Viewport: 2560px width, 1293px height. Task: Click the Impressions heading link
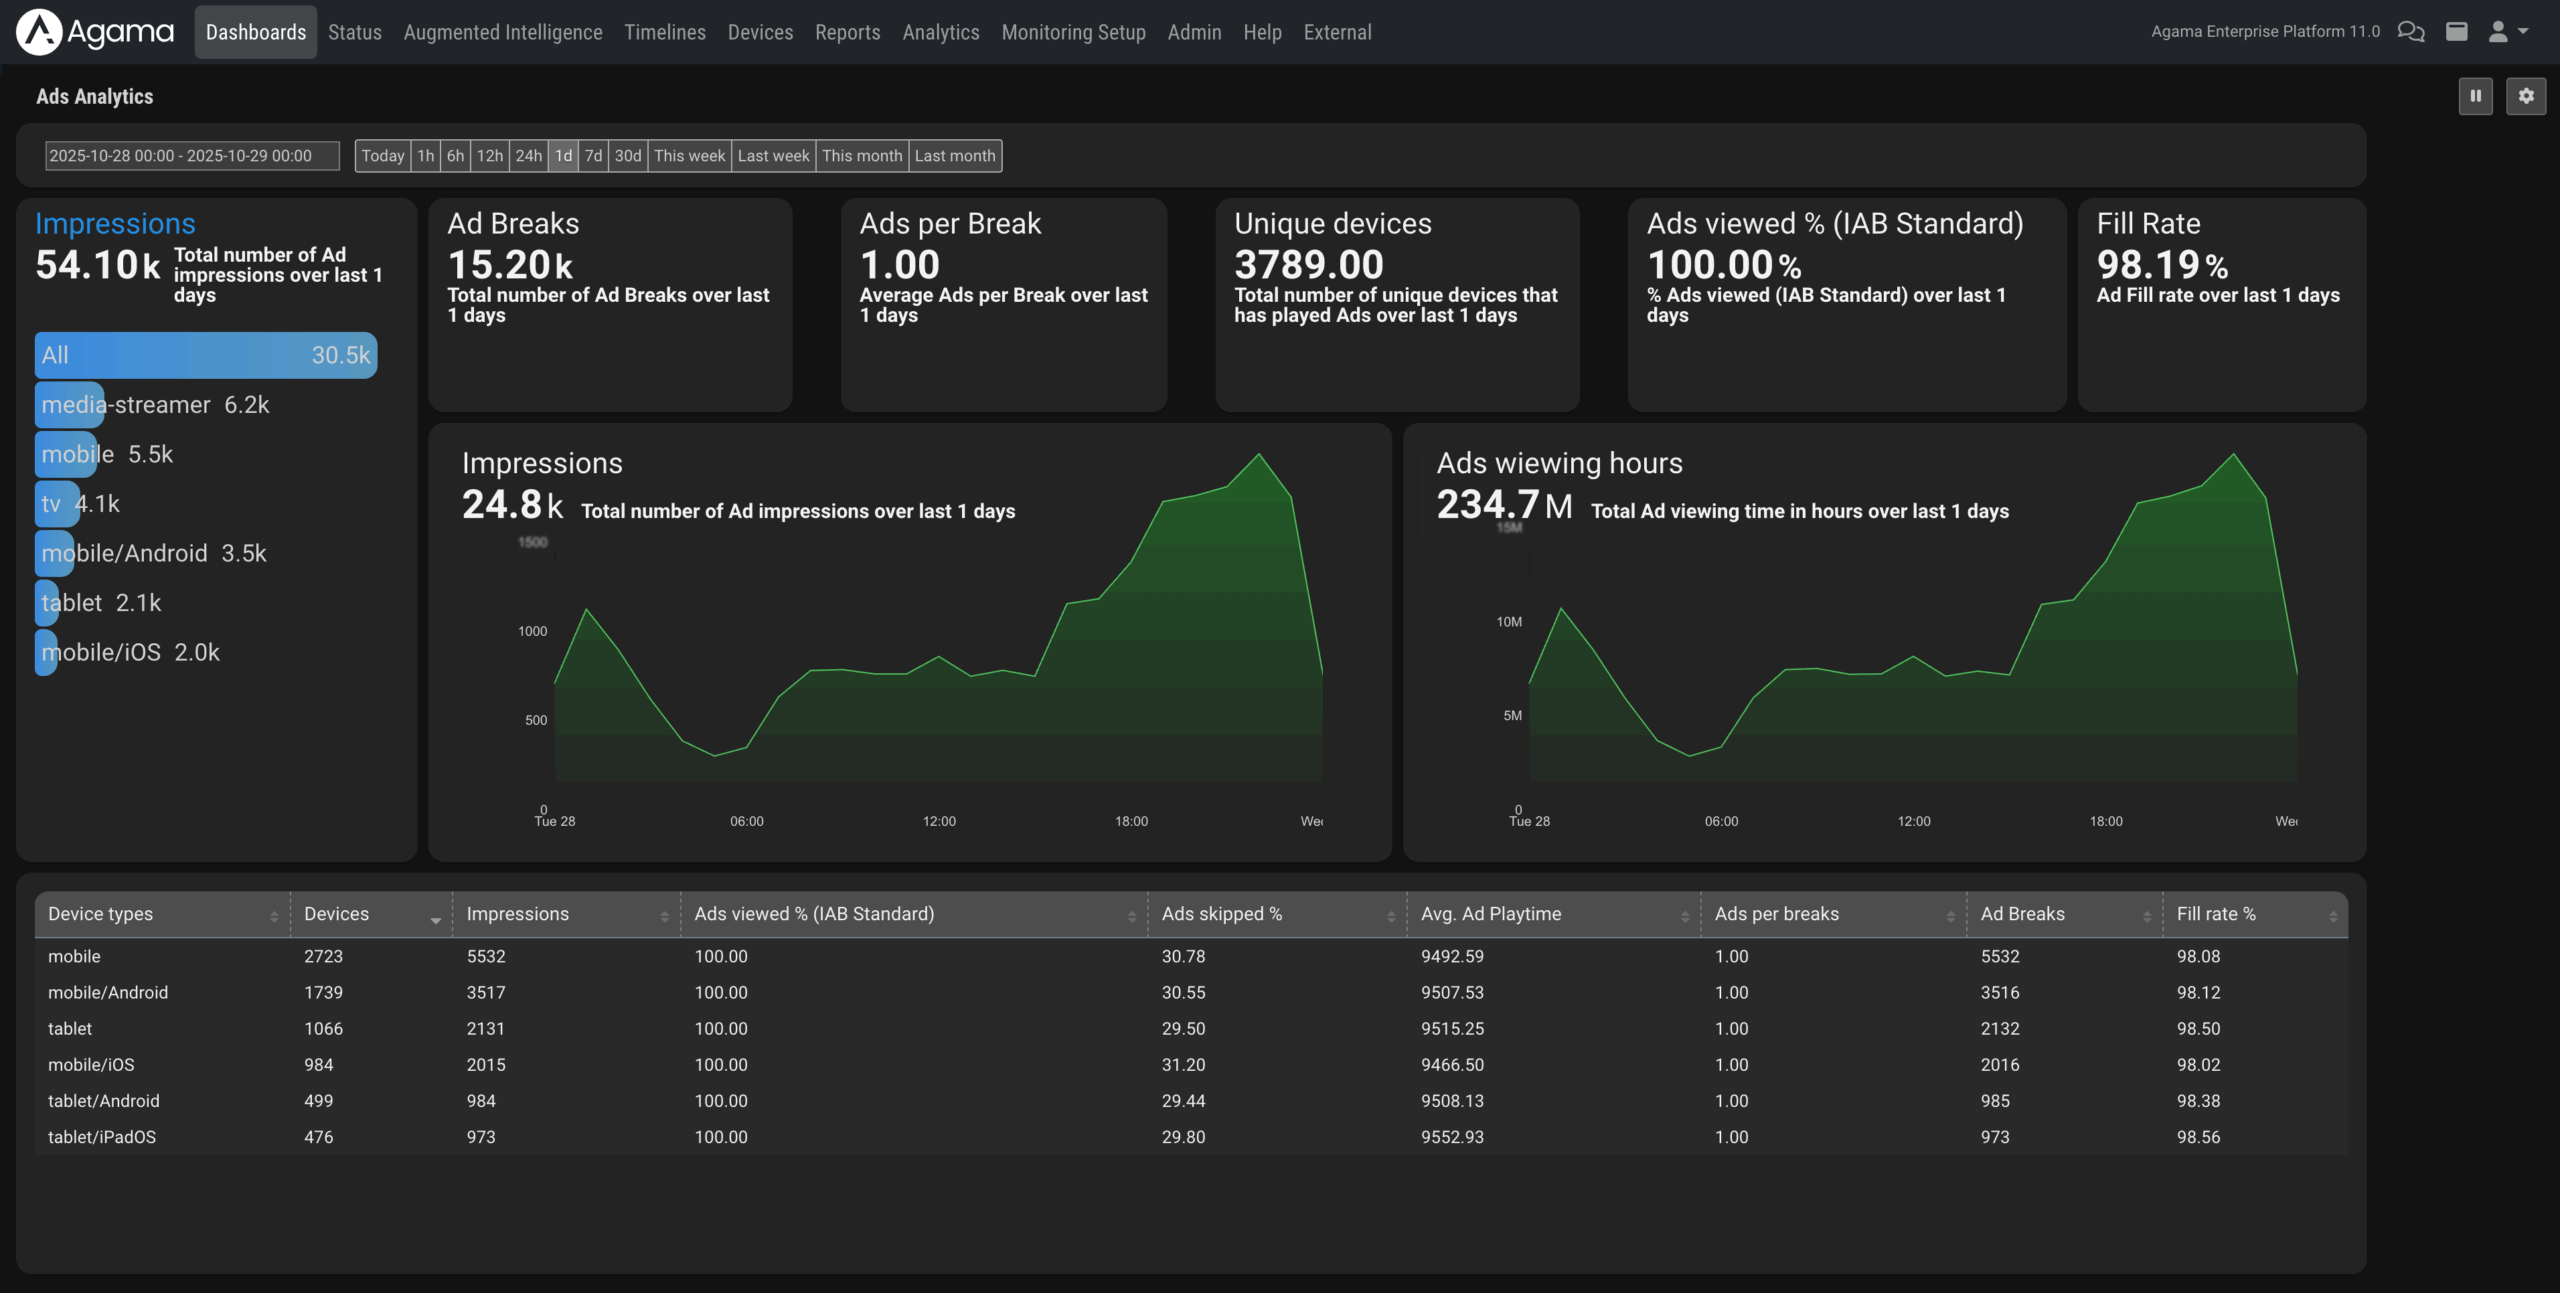click(x=115, y=223)
